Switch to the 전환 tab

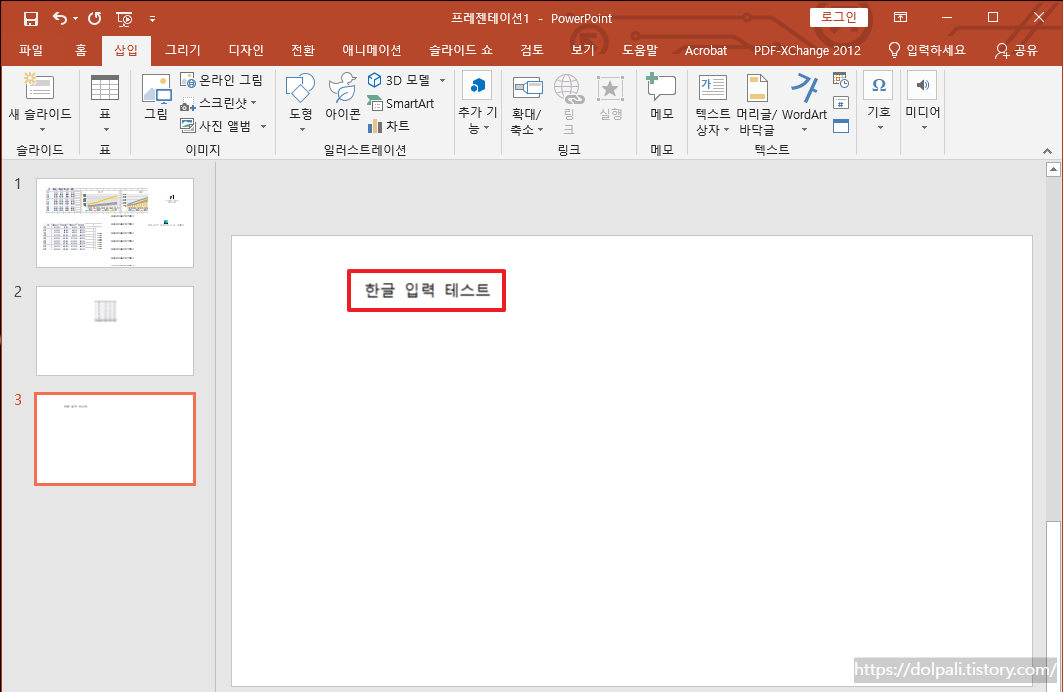pos(303,50)
